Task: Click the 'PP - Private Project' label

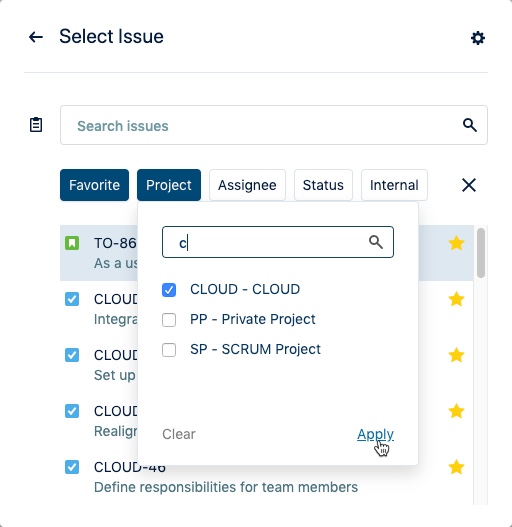Action: 252,319
